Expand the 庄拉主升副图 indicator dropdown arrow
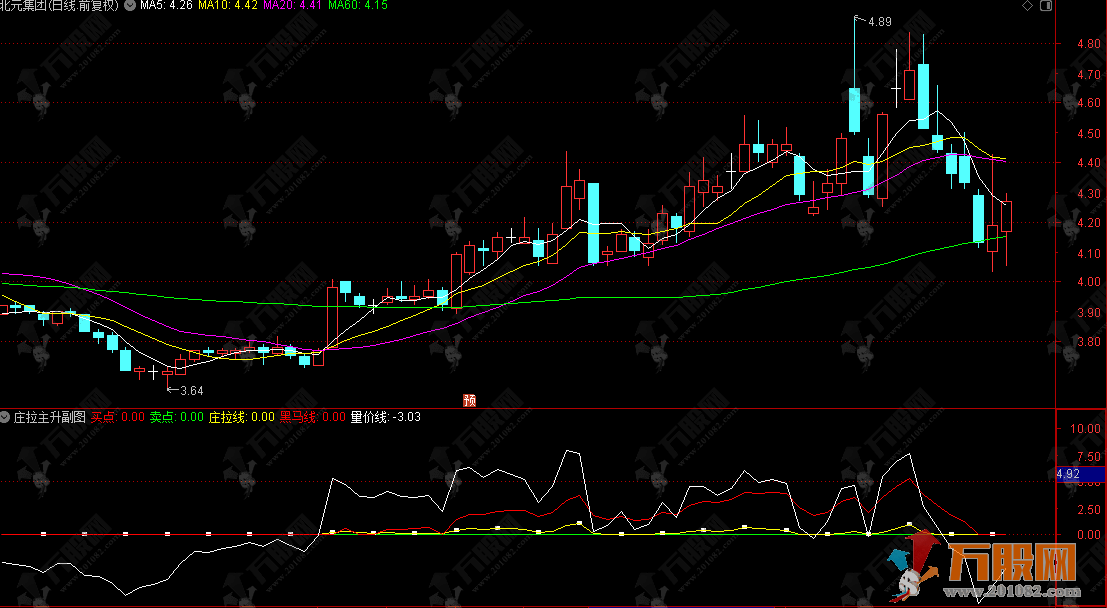Image resolution: width=1107 pixels, height=608 pixels. [6, 417]
